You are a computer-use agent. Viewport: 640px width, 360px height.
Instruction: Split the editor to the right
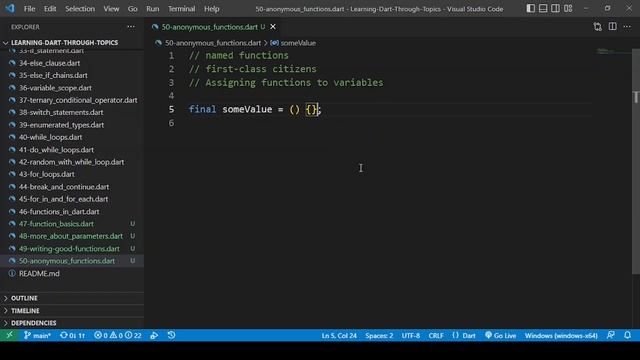point(613,27)
